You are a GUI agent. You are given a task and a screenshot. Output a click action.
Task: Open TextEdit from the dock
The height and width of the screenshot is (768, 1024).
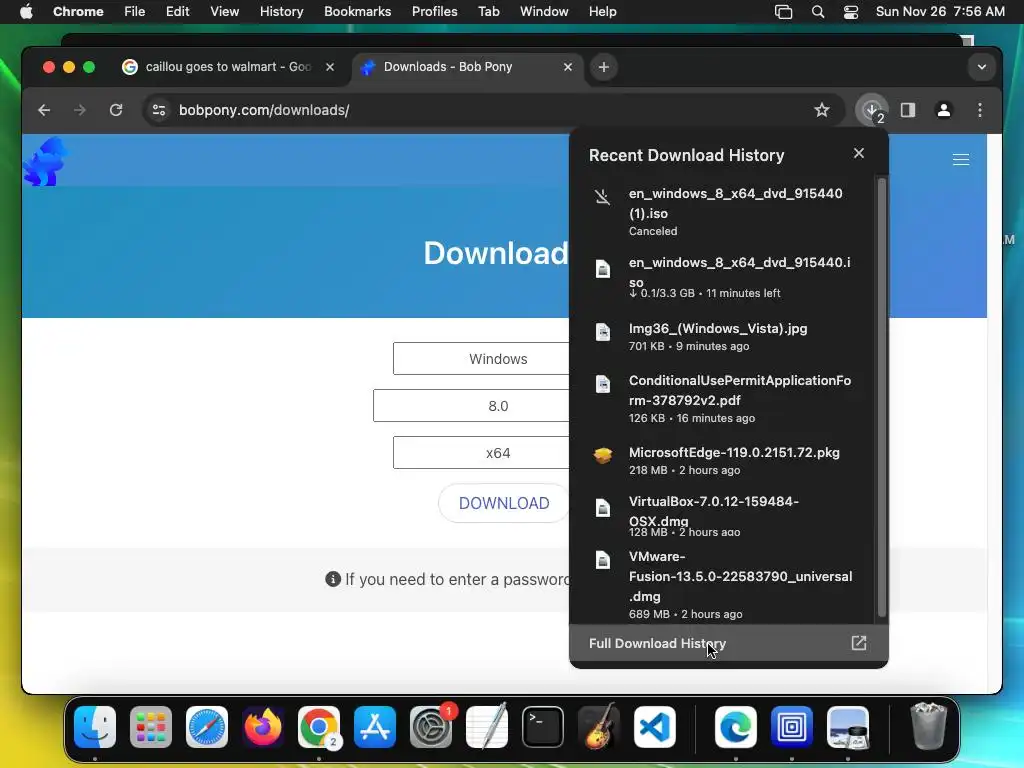click(x=487, y=726)
